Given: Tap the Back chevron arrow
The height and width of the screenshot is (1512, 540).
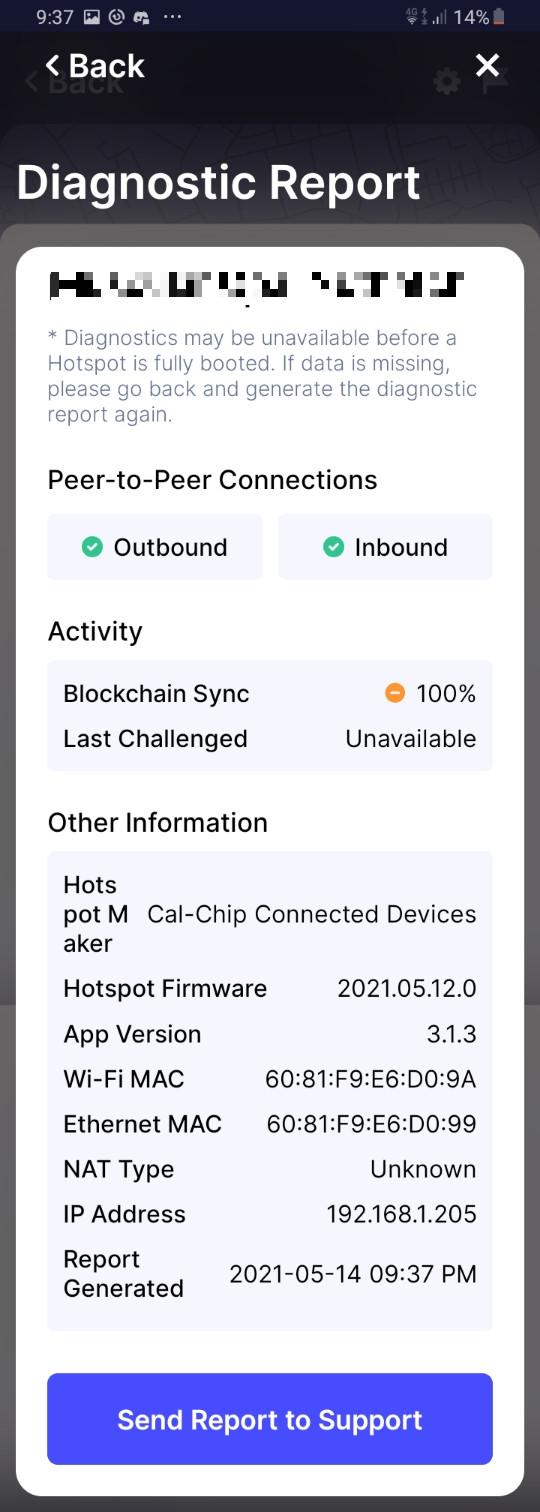Looking at the screenshot, I should 52,66.
